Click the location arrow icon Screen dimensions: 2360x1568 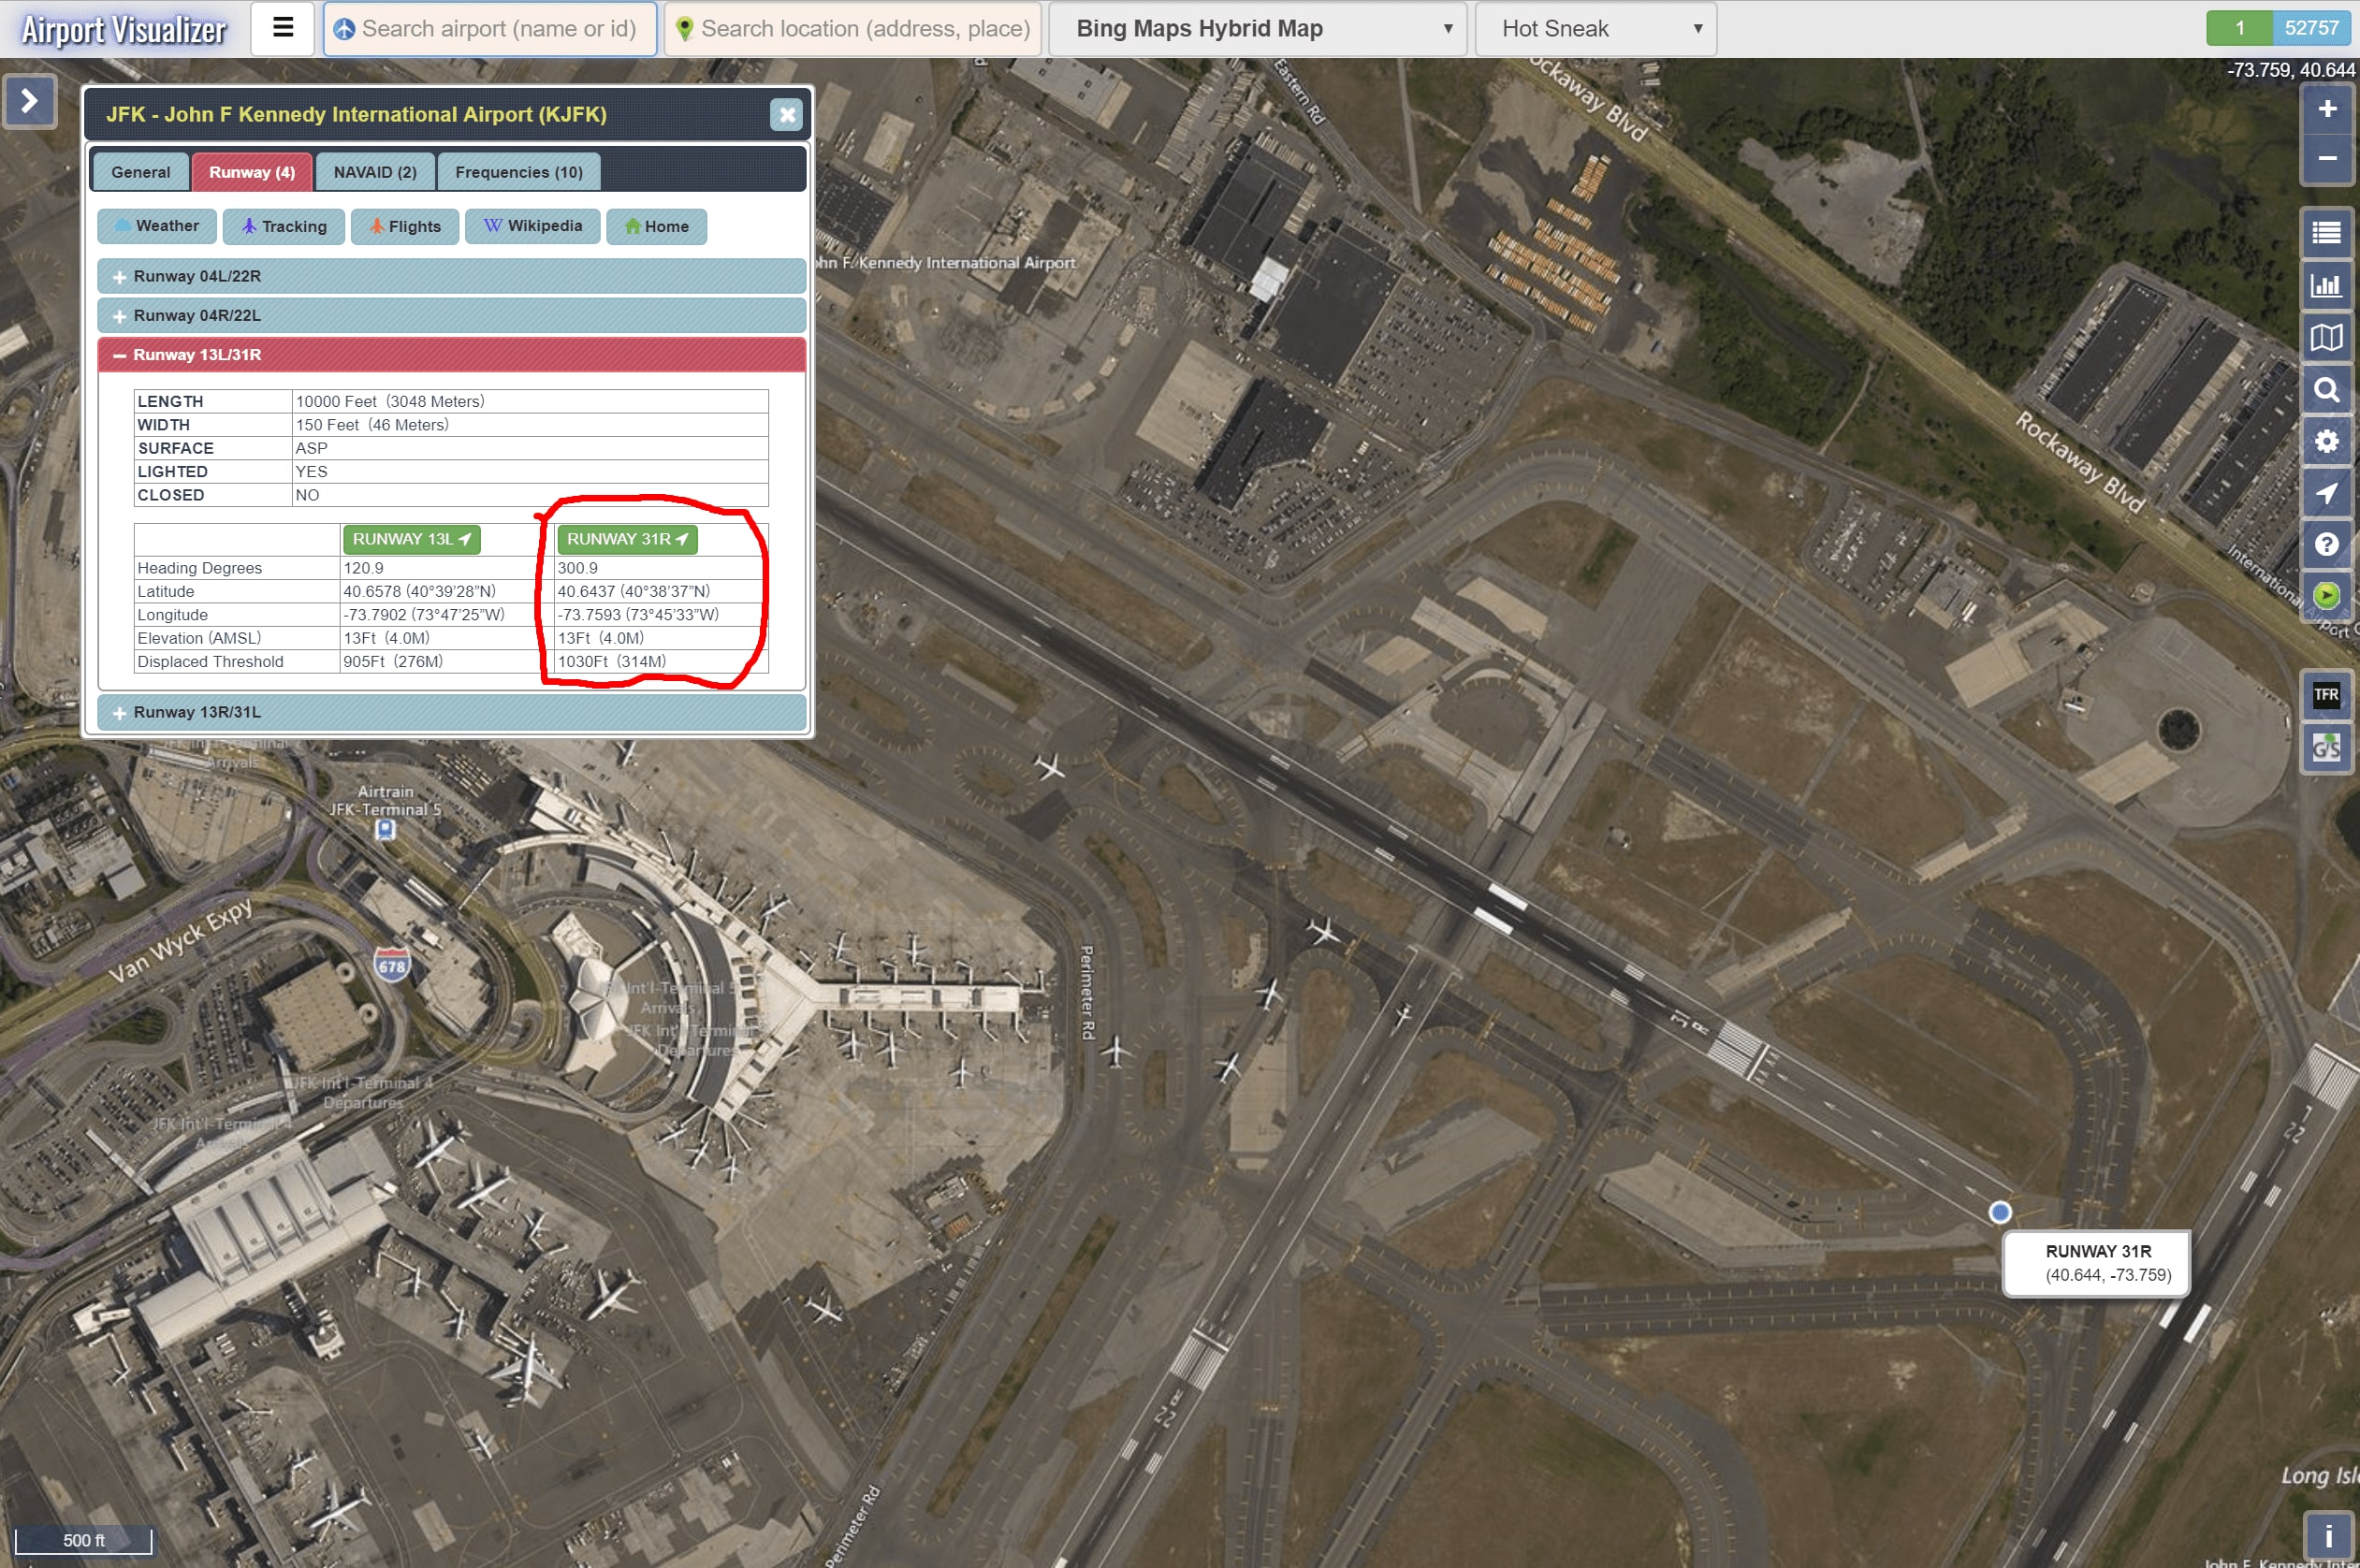[x=2327, y=493]
